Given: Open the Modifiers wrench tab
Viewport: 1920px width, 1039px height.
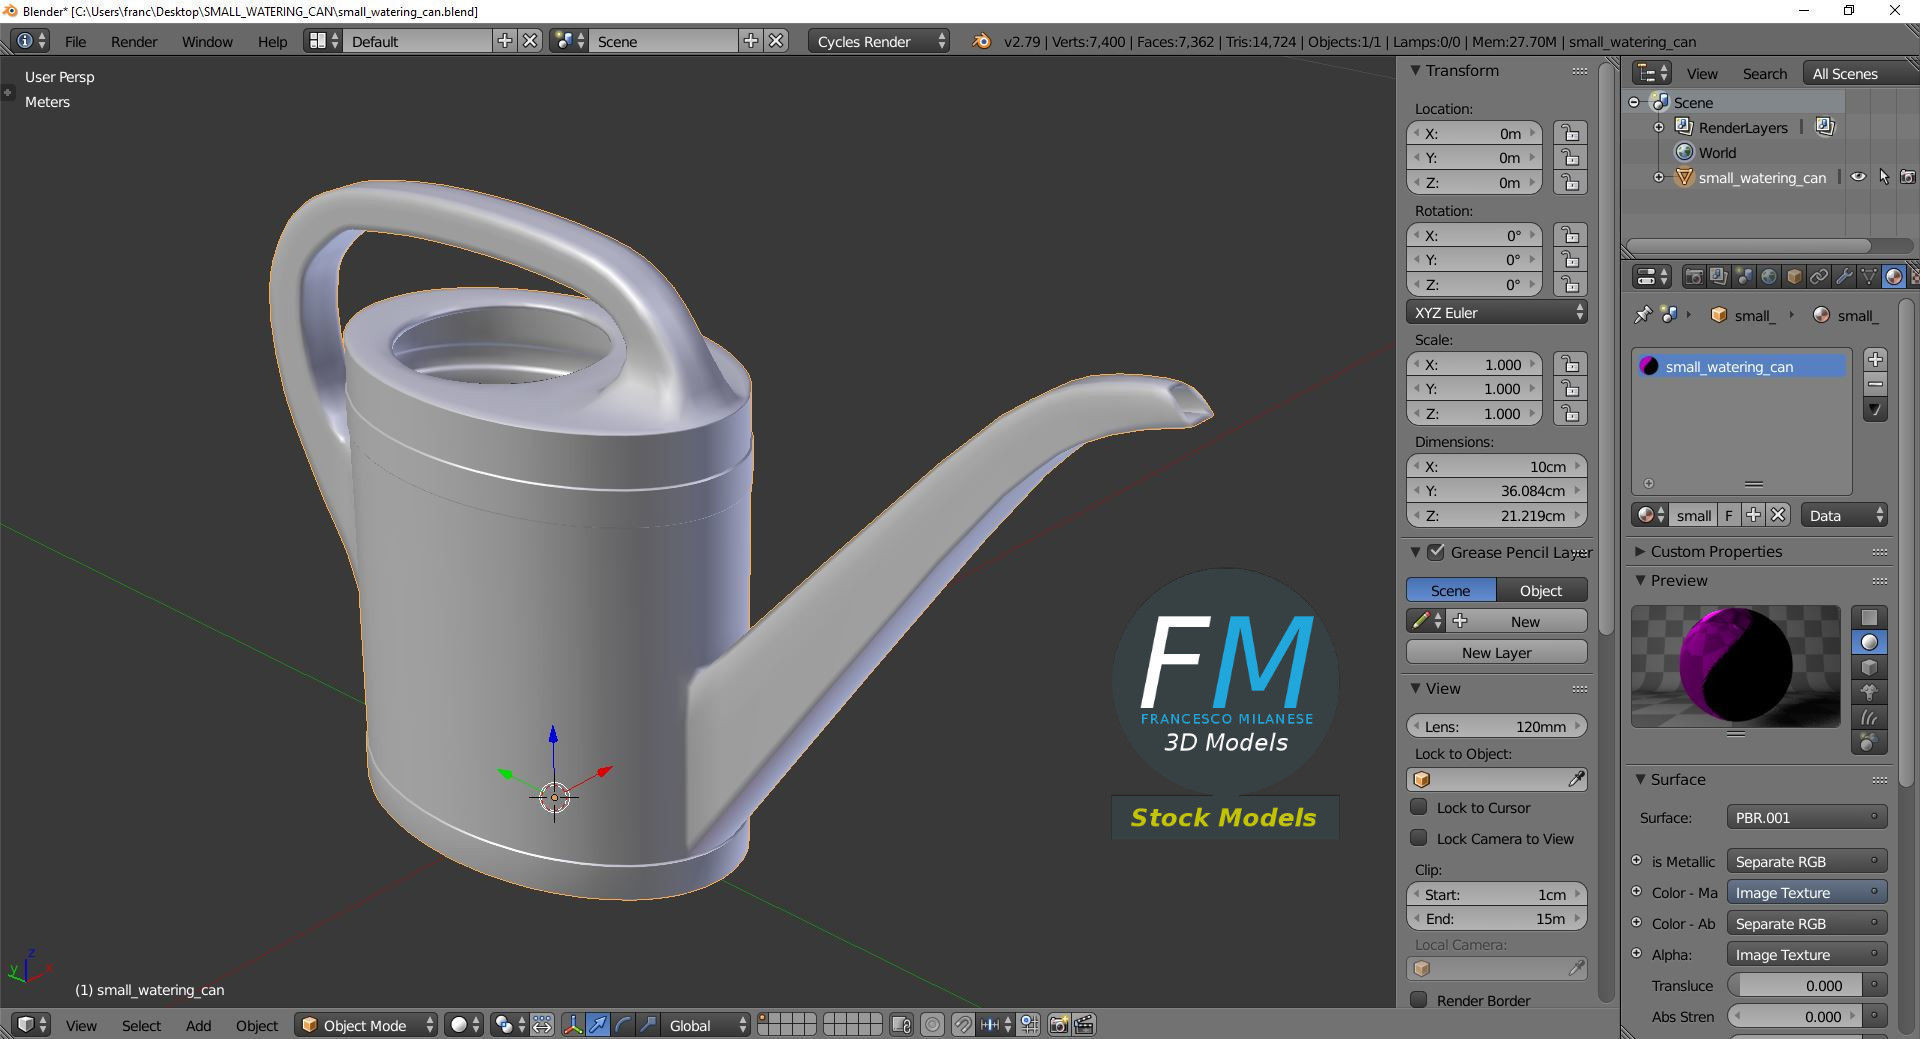Looking at the screenshot, I should 1843,277.
